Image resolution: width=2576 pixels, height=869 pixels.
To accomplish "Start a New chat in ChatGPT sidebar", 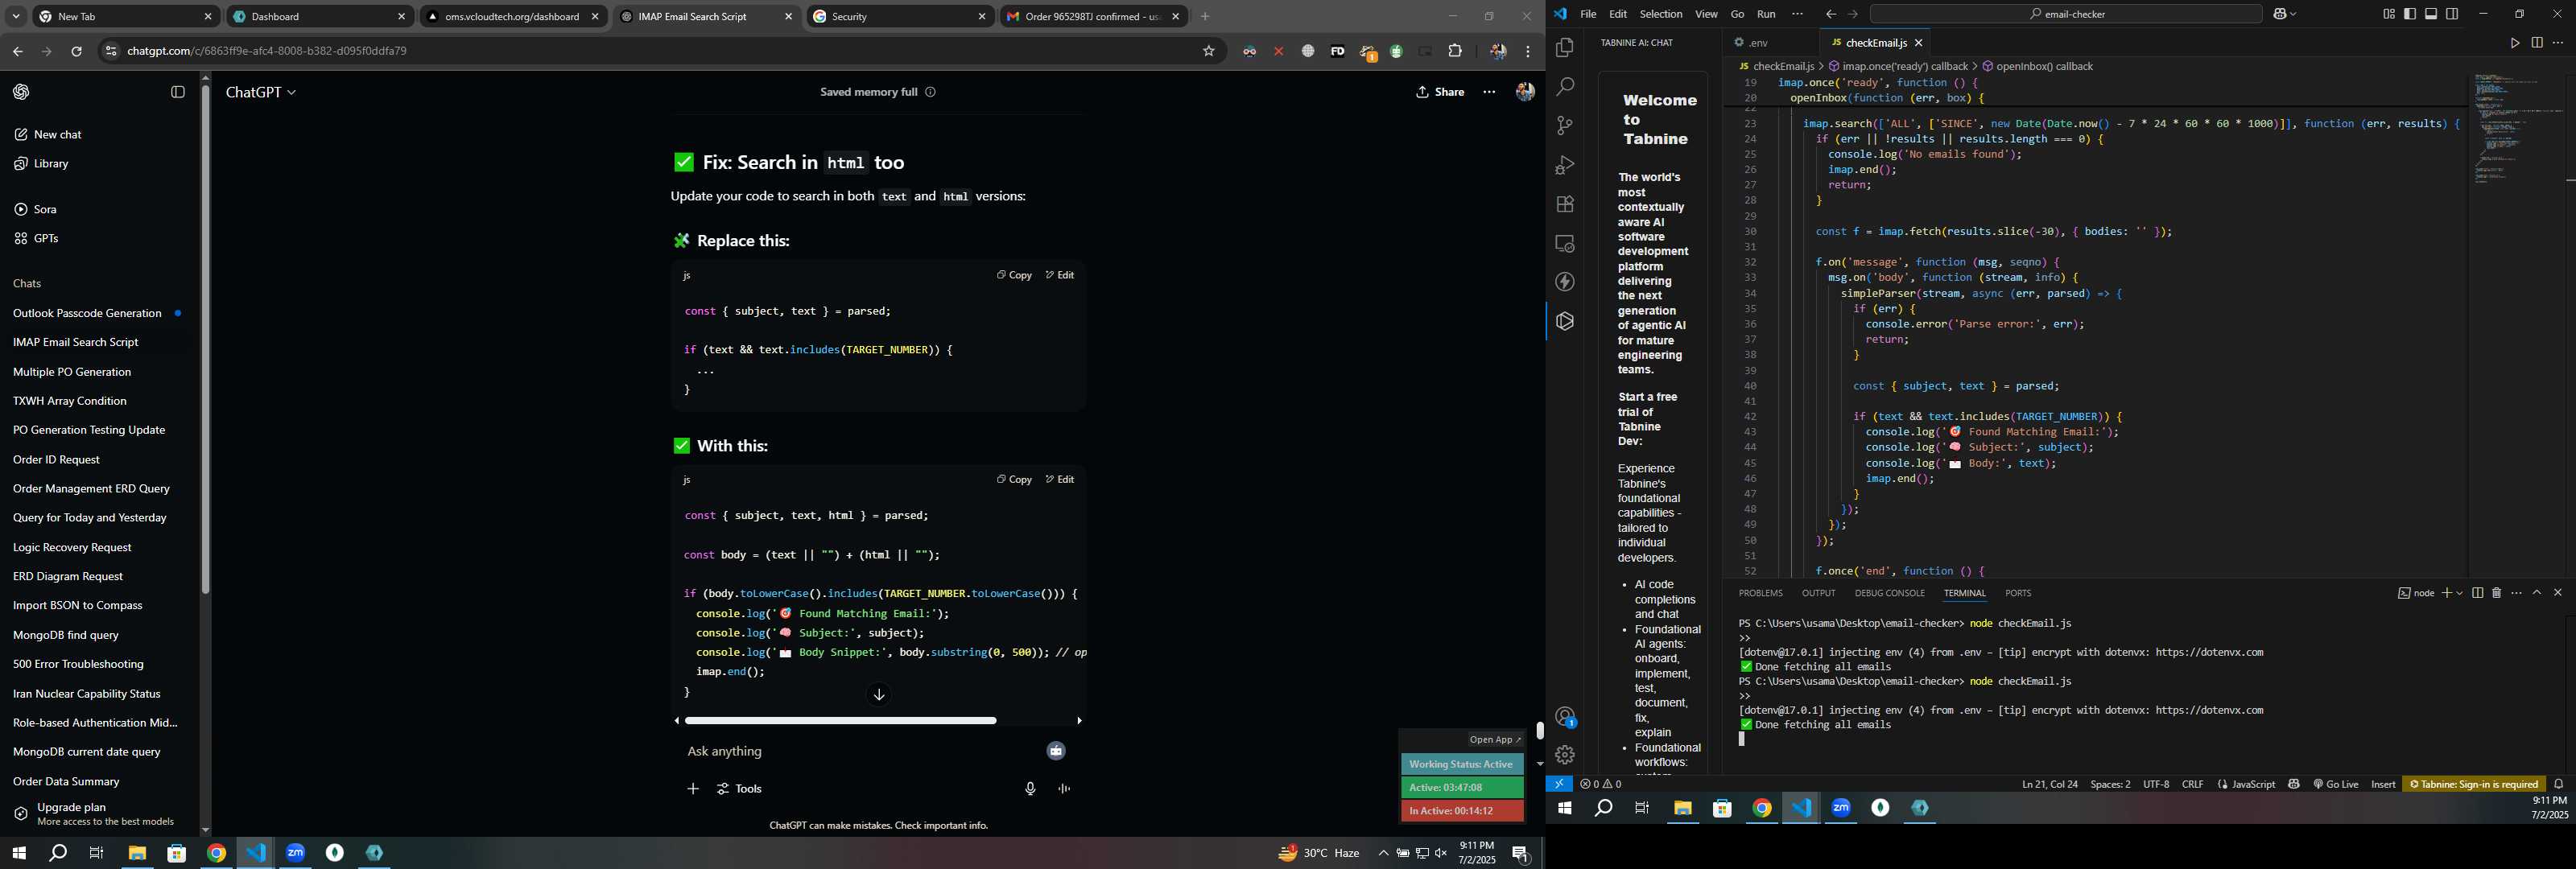I will coord(48,135).
